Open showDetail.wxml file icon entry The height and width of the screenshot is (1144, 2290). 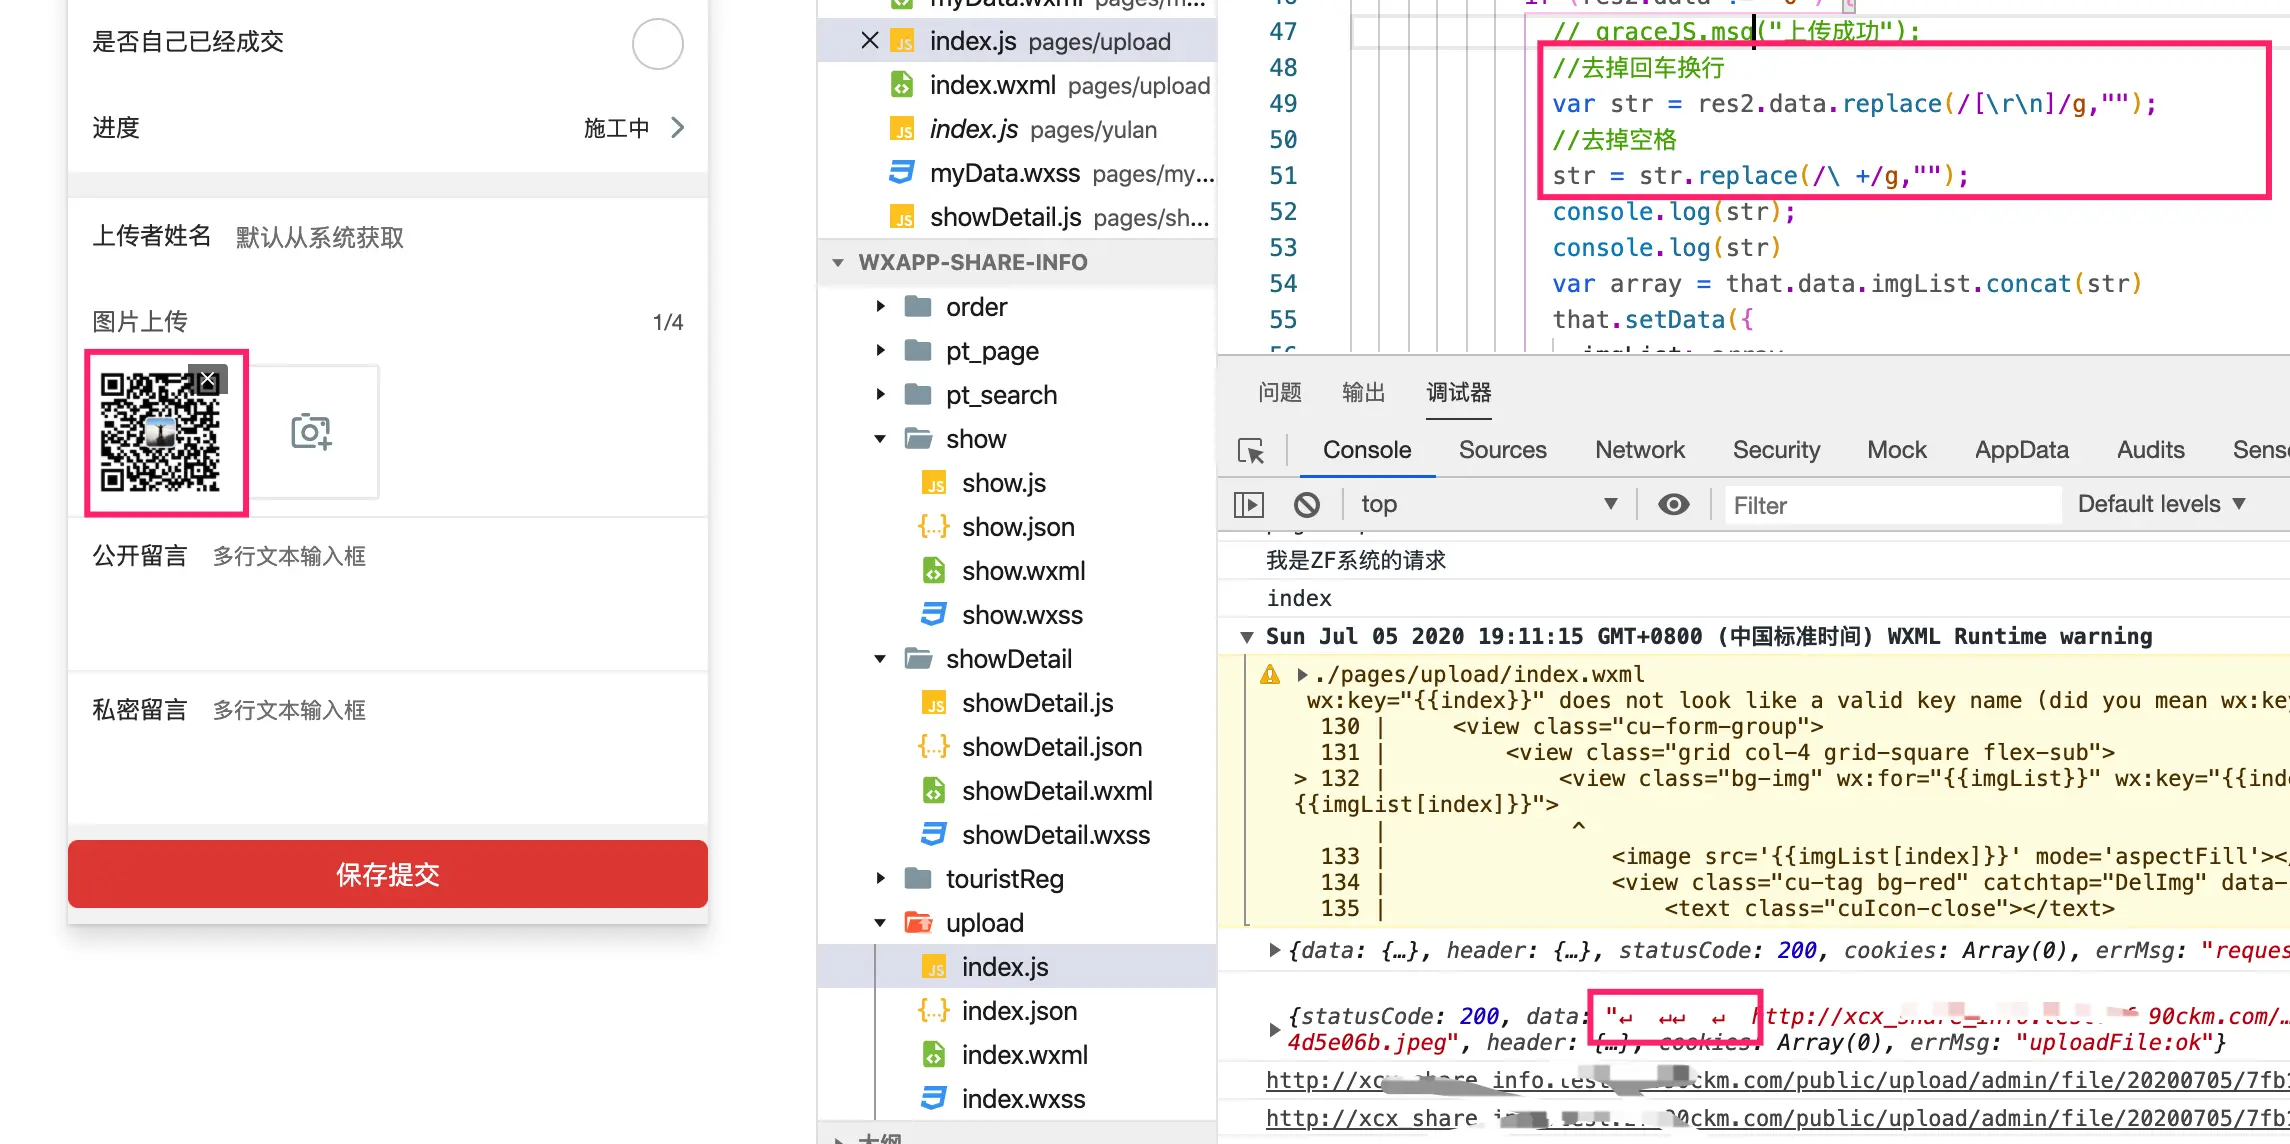(x=934, y=791)
